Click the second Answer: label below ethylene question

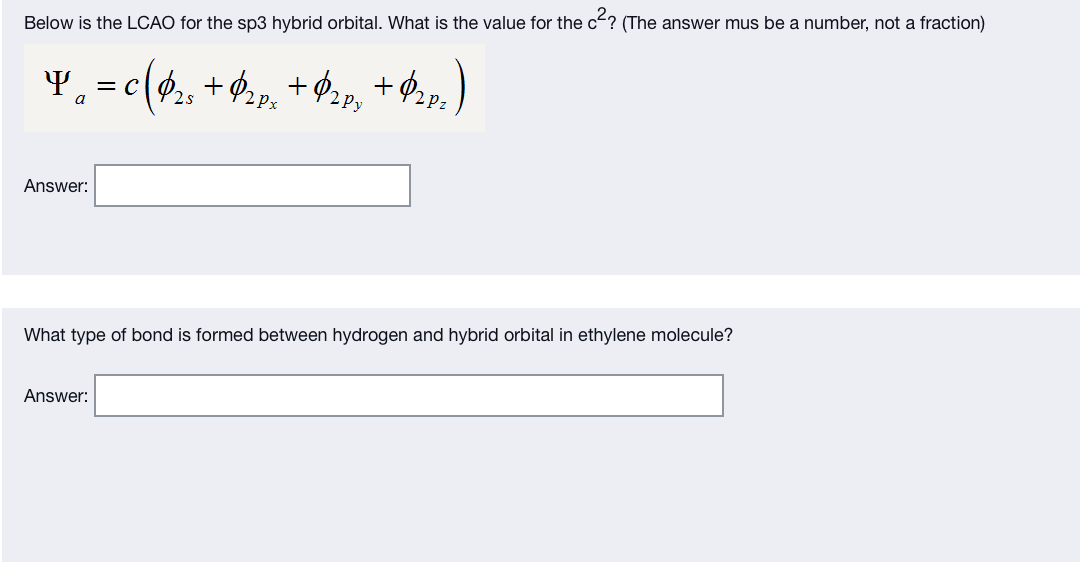click(56, 396)
